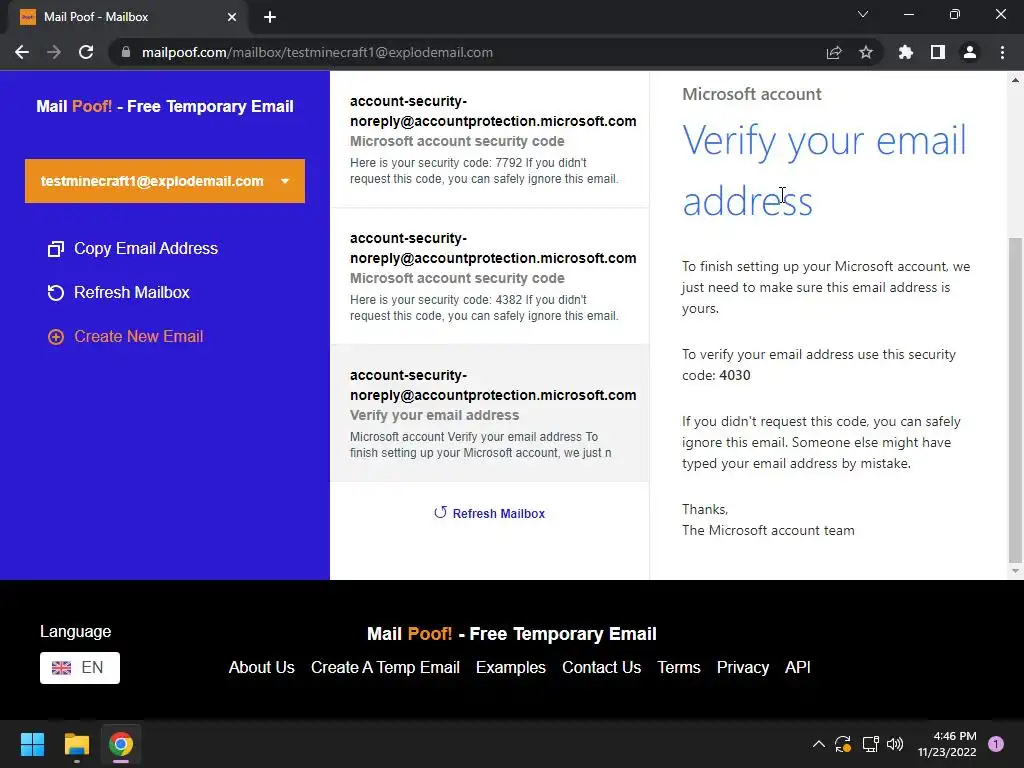Close the Mail Poof - Mailbox tab
The width and height of the screenshot is (1024, 768).
click(232, 17)
